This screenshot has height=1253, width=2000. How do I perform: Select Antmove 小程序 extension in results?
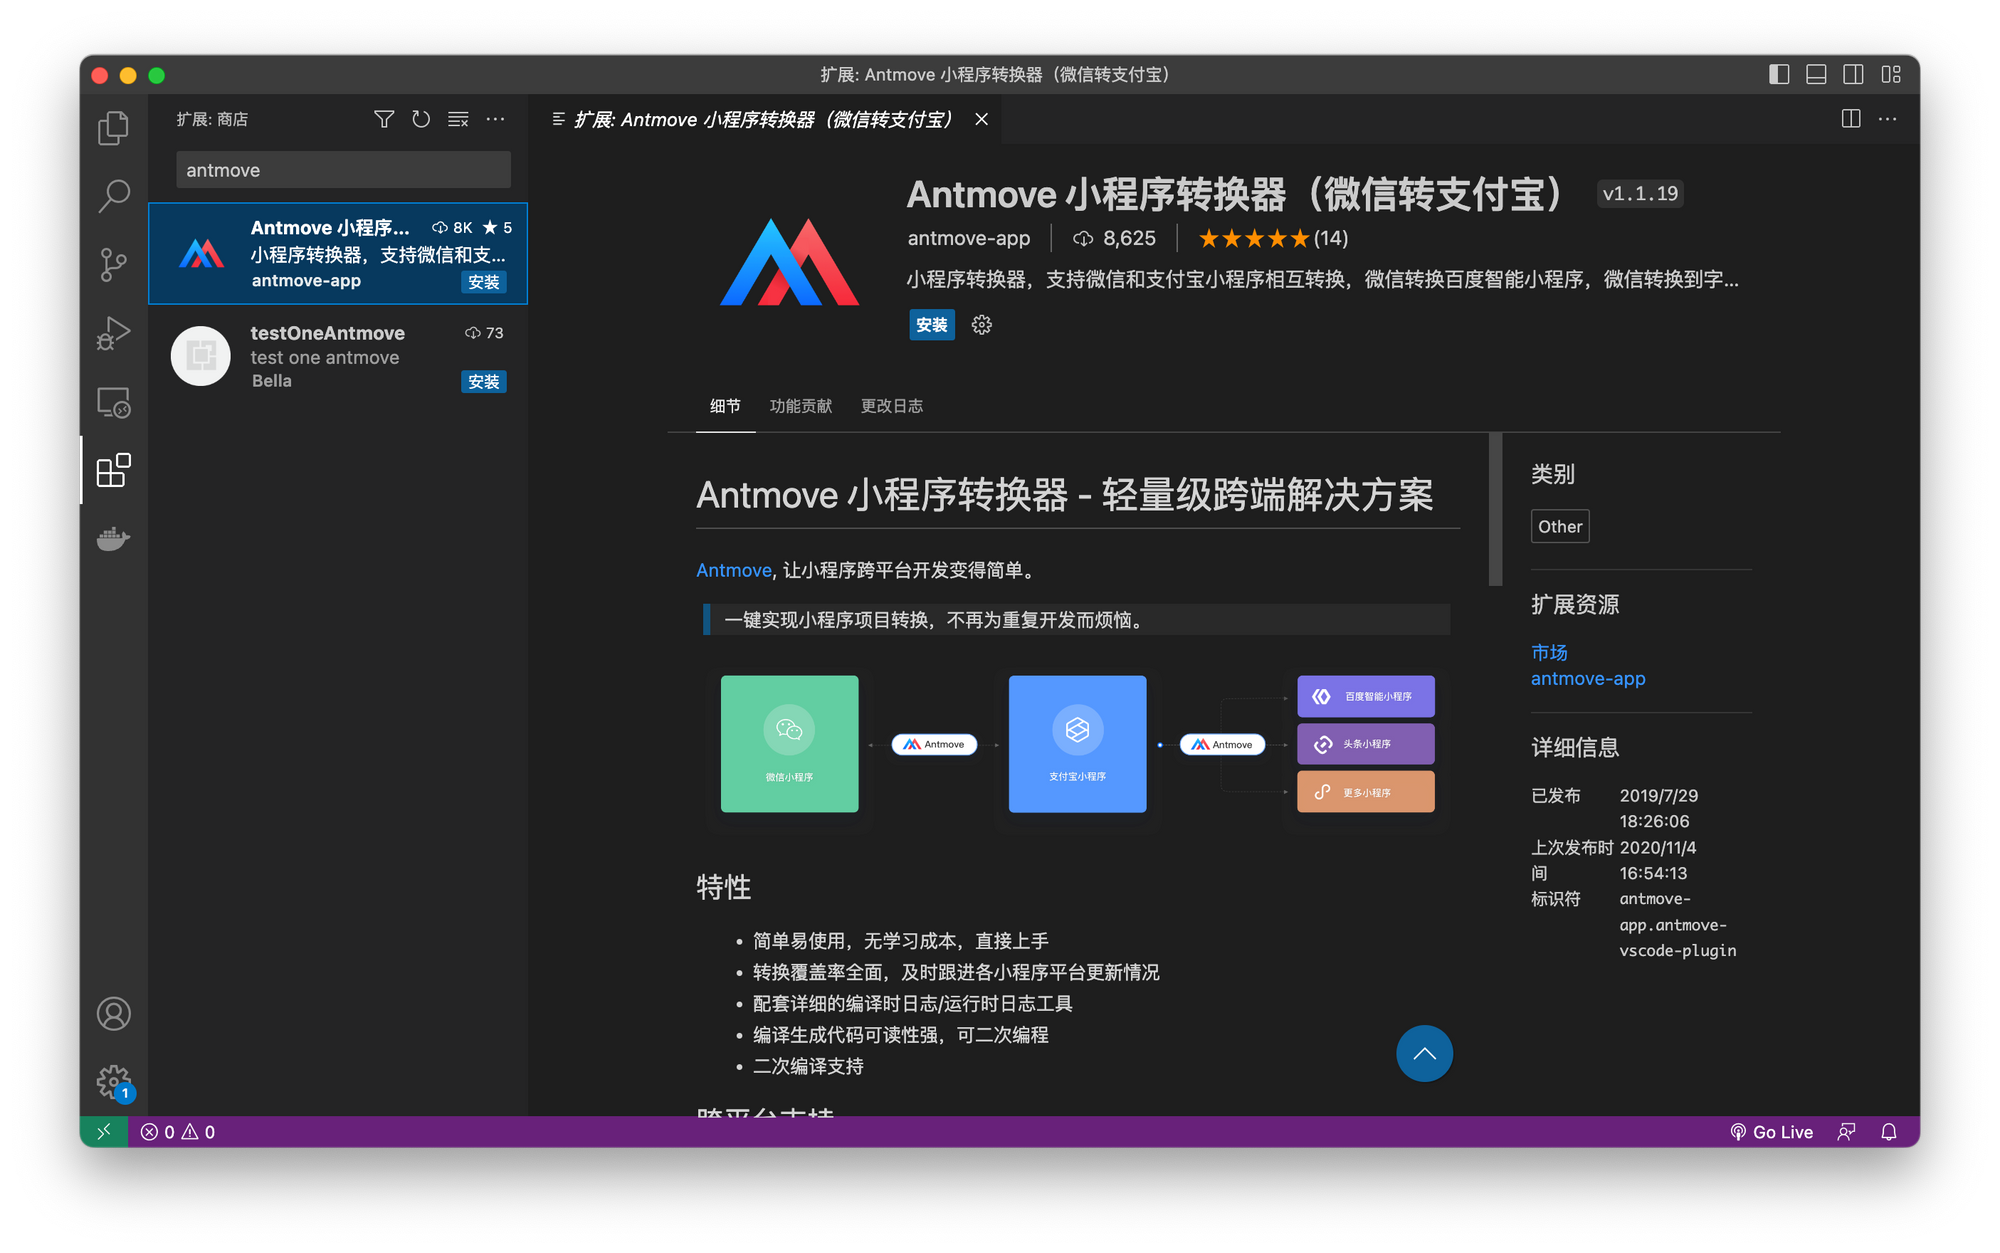[x=338, y=254]
